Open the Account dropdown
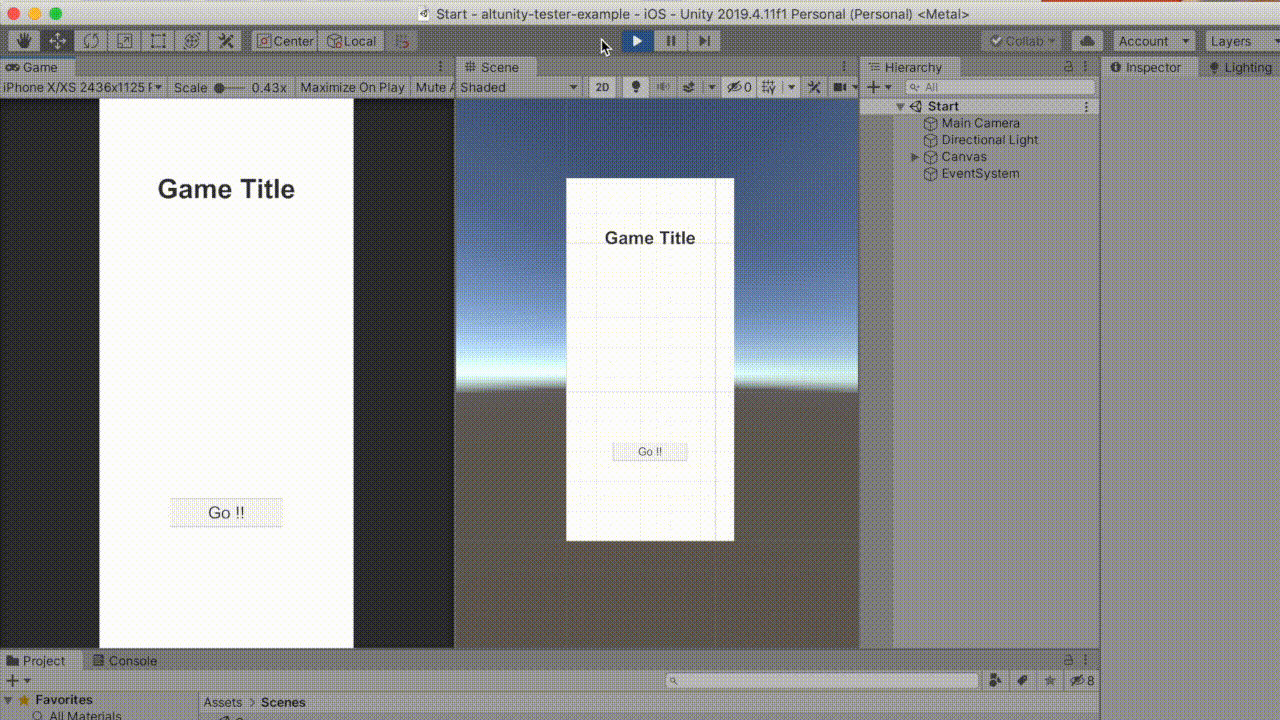The height and width of the screenshot is (720, 1280). pyautogui.click(x=1154, y=41)
